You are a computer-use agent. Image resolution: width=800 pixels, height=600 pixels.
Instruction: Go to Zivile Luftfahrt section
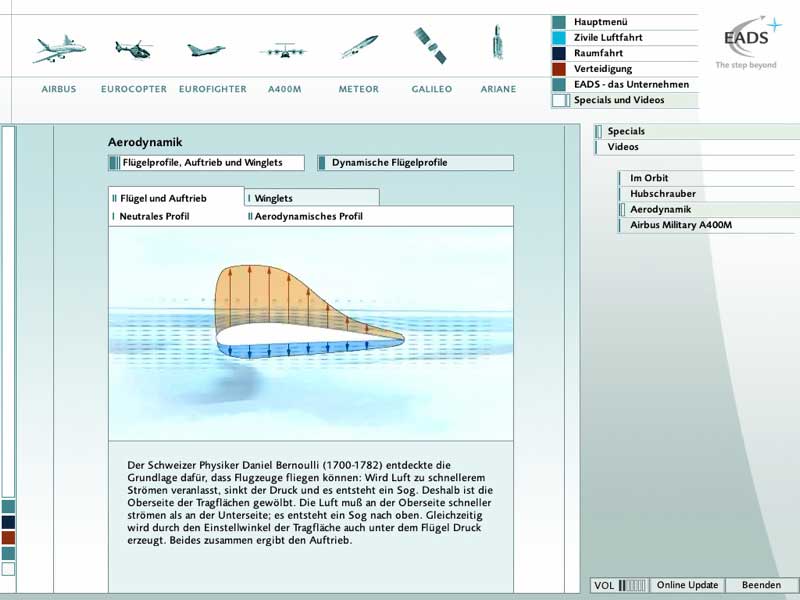[625, 38]
